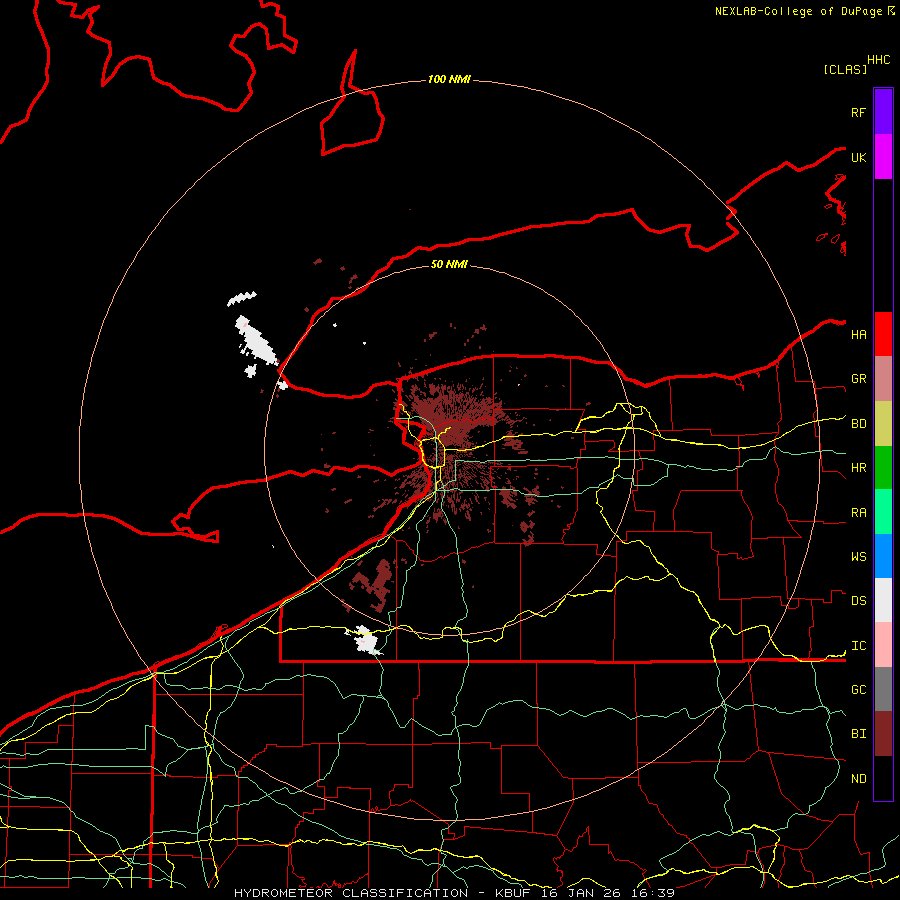
Task: Click the BI legend label
Action: pos(858,734)
